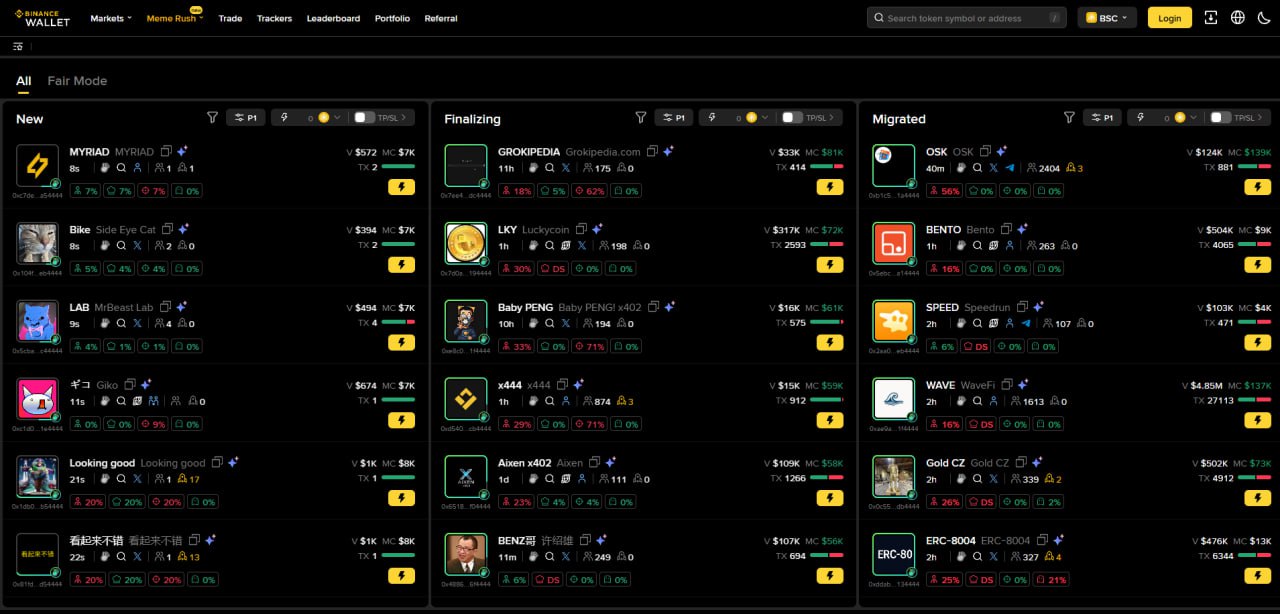Open the language globe icon

(1238, 18)
